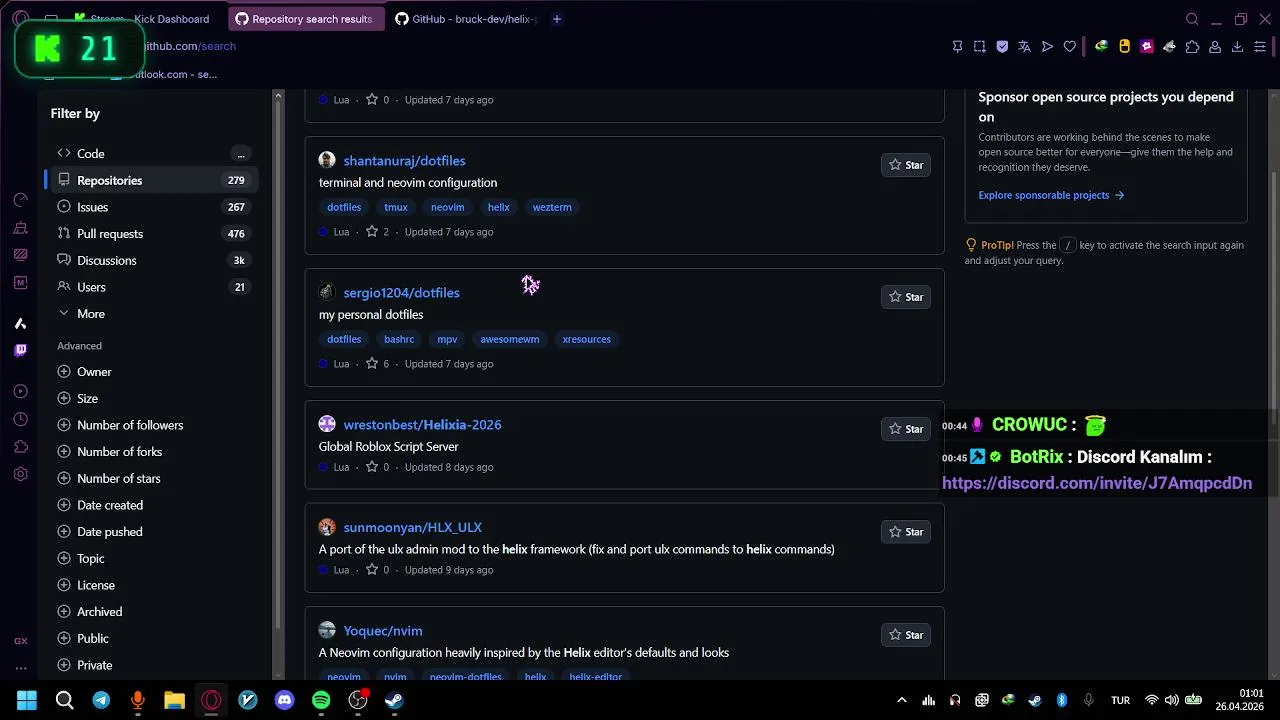Open the page translate icon

1024,46
